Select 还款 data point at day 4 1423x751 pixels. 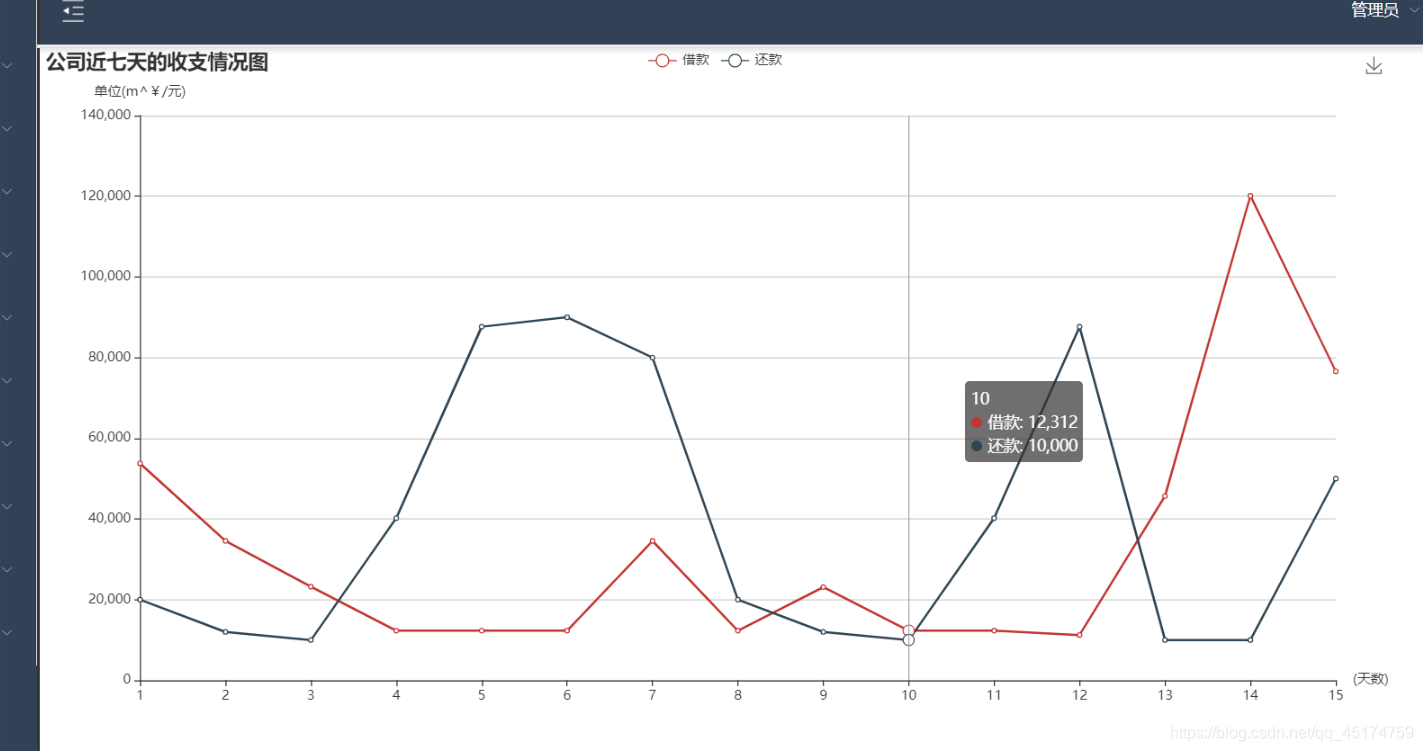(x=396, y=518)
